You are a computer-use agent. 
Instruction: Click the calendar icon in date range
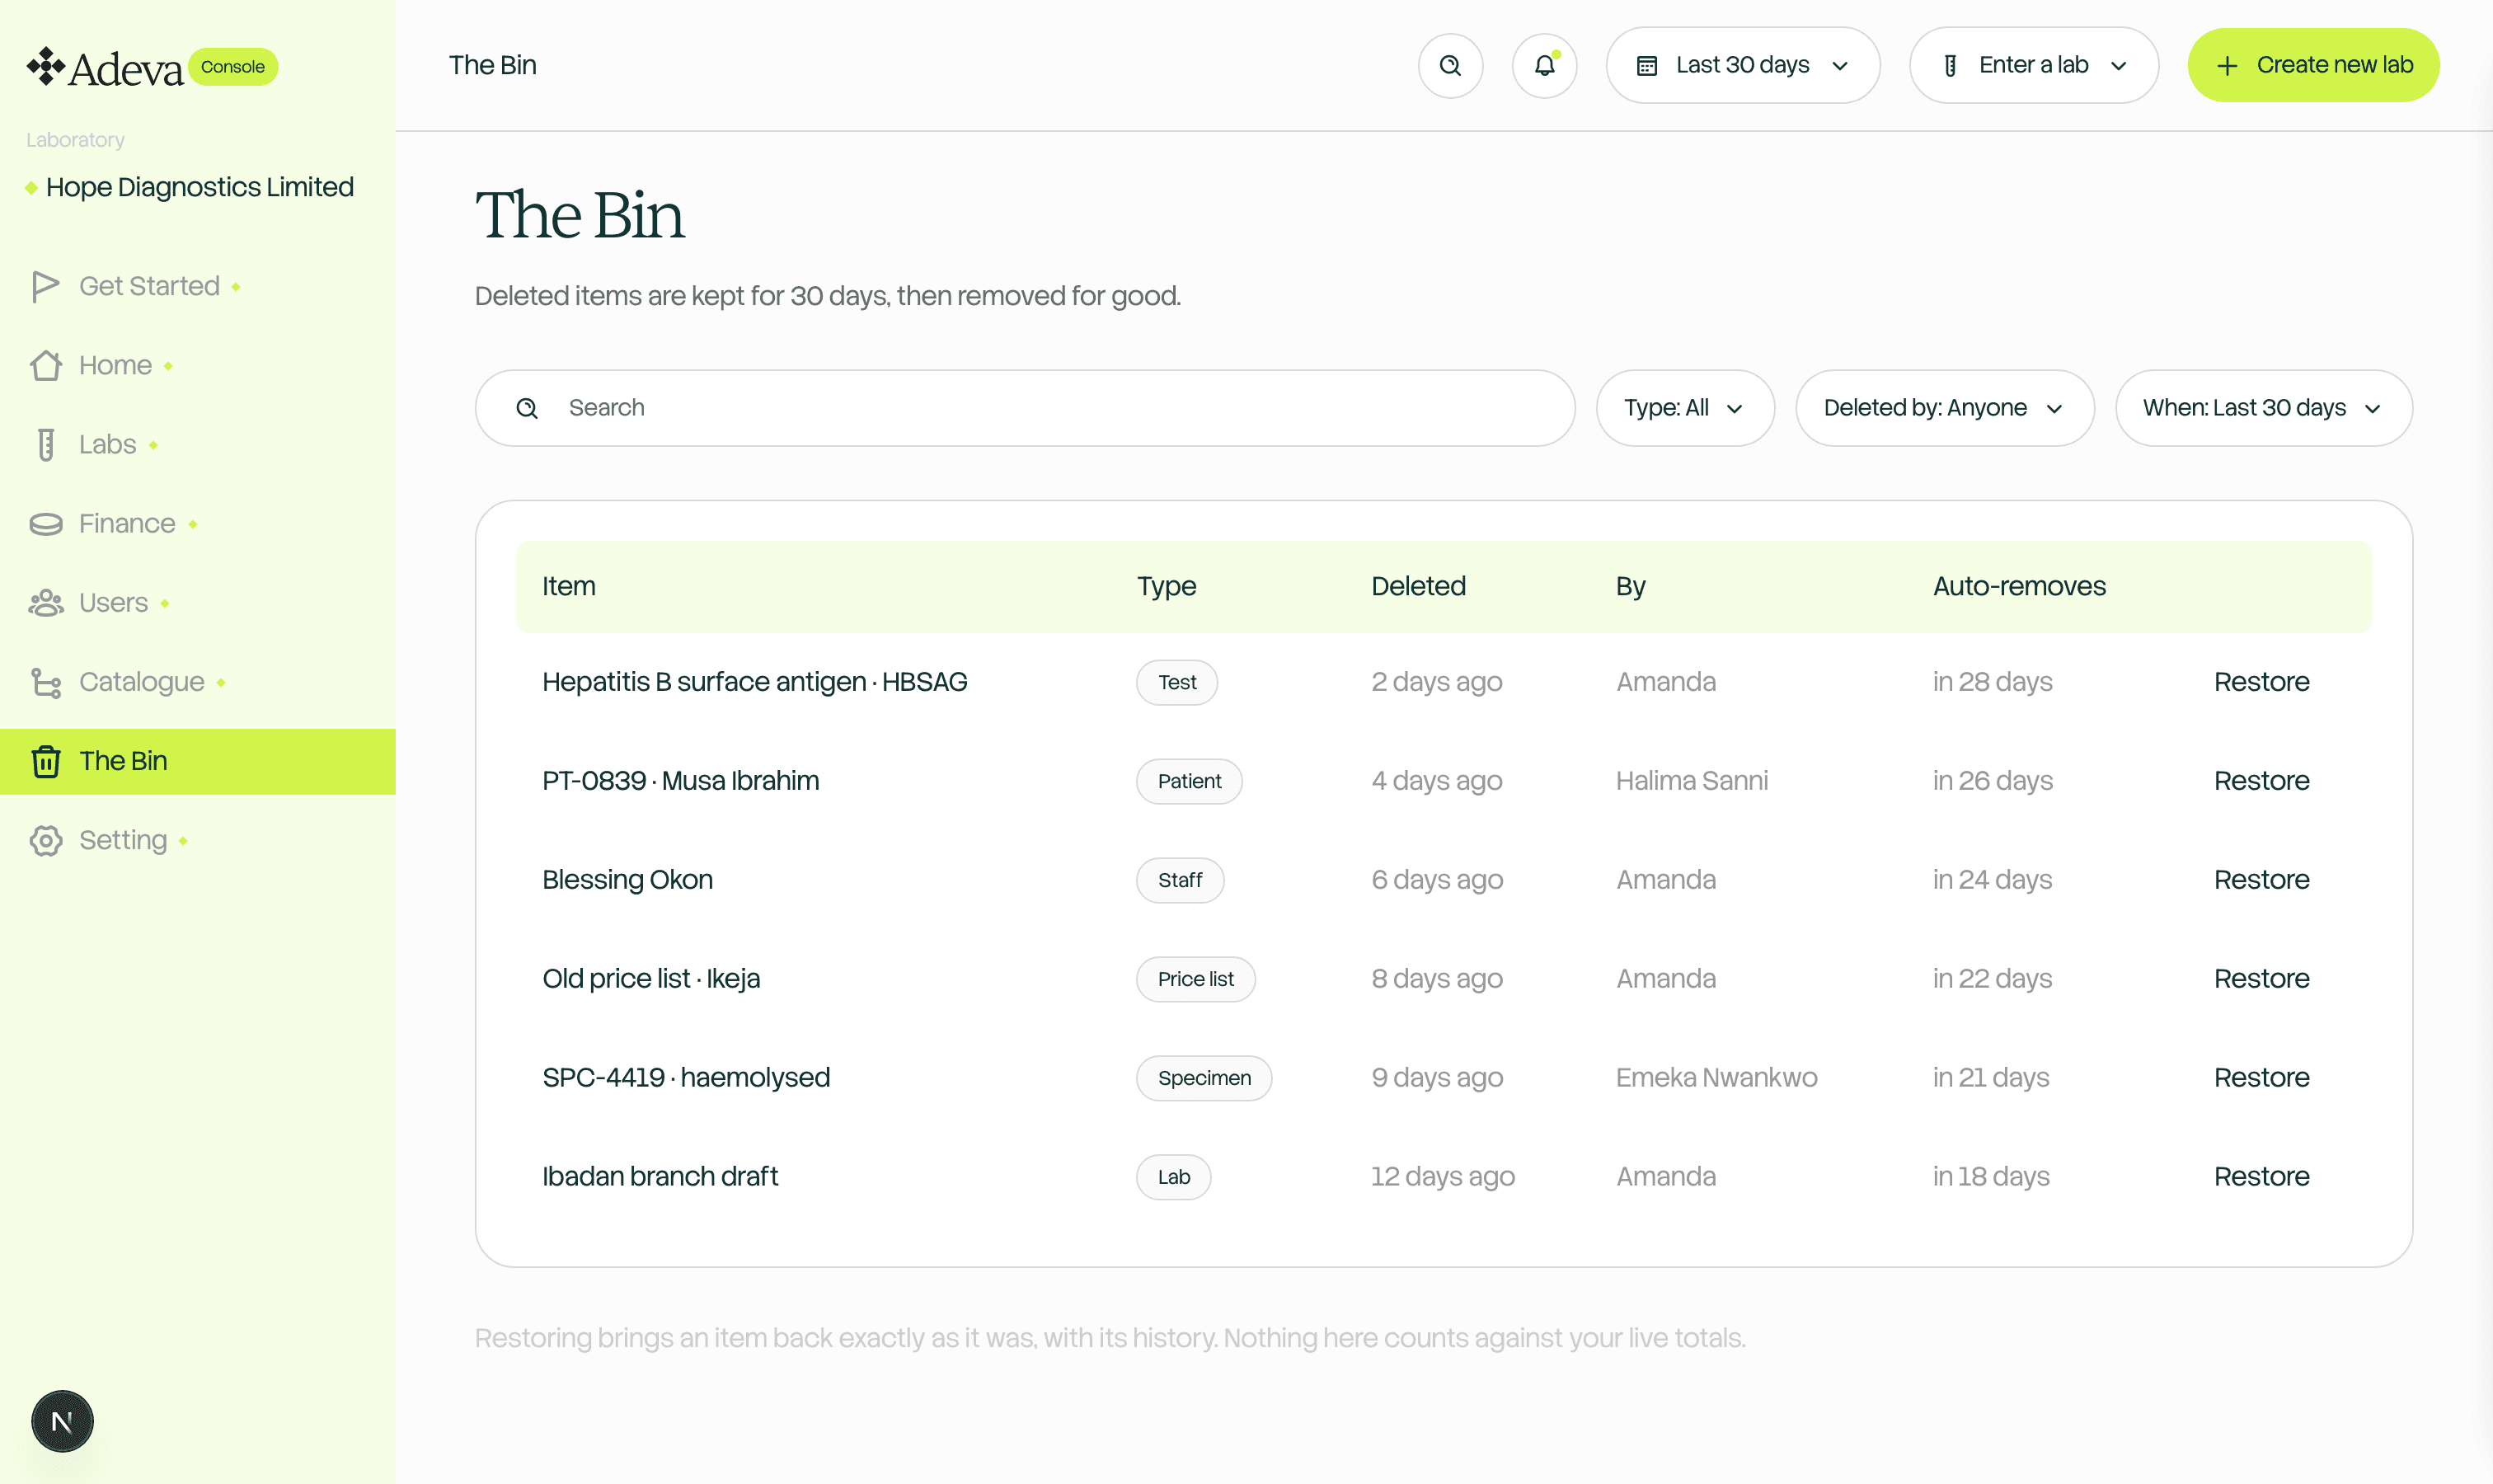1646,66
